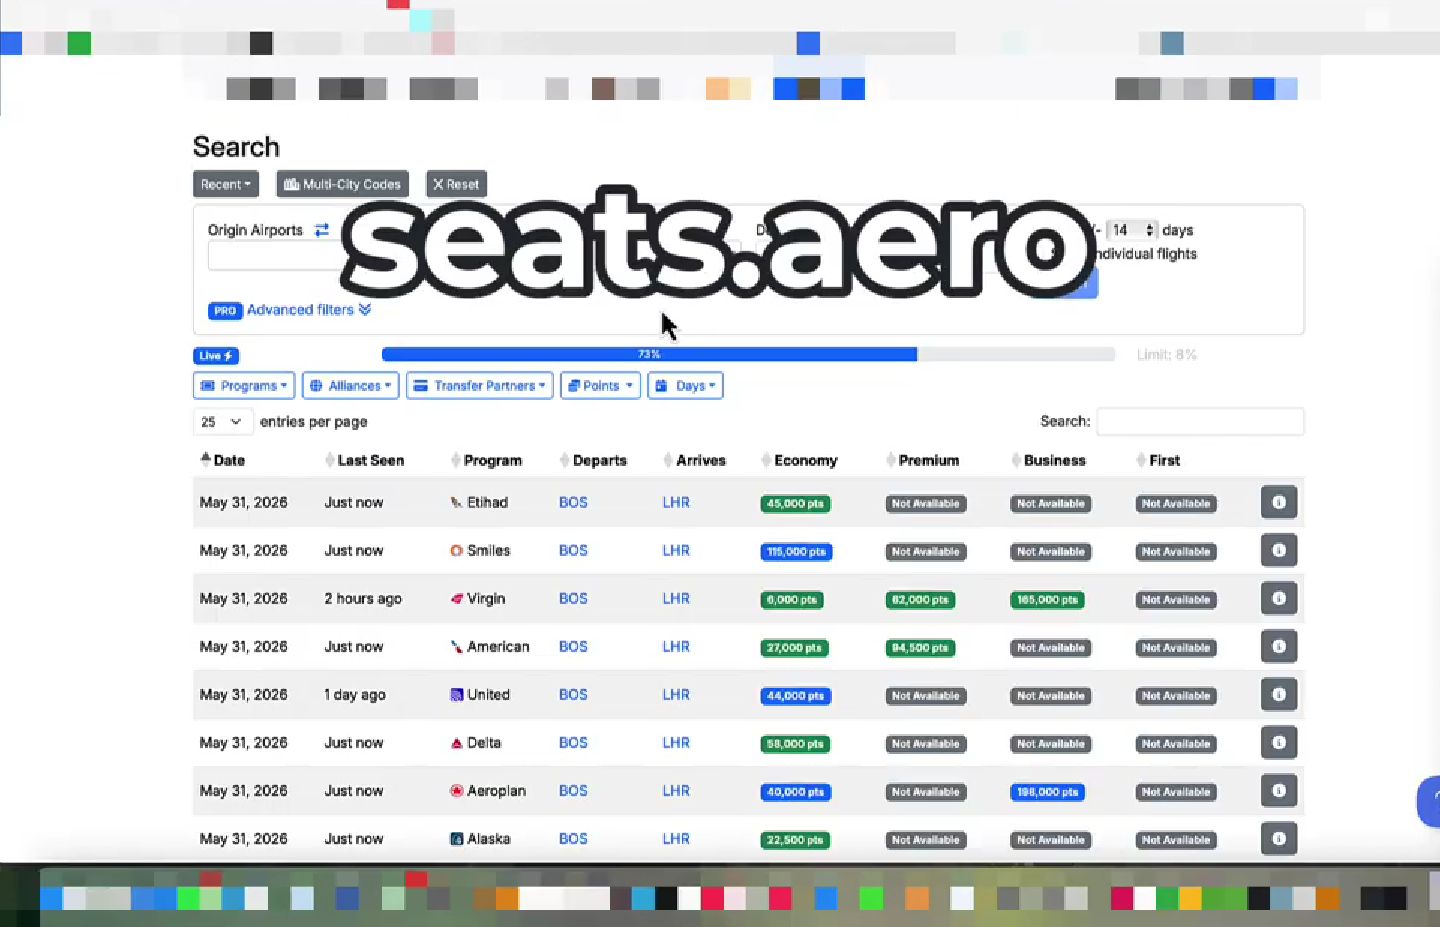Image resolution: width=1440 pixels, height=927 pixels.
Task: Change the entries per page selector
Action: pyautogui.click(x=223, y=422)
